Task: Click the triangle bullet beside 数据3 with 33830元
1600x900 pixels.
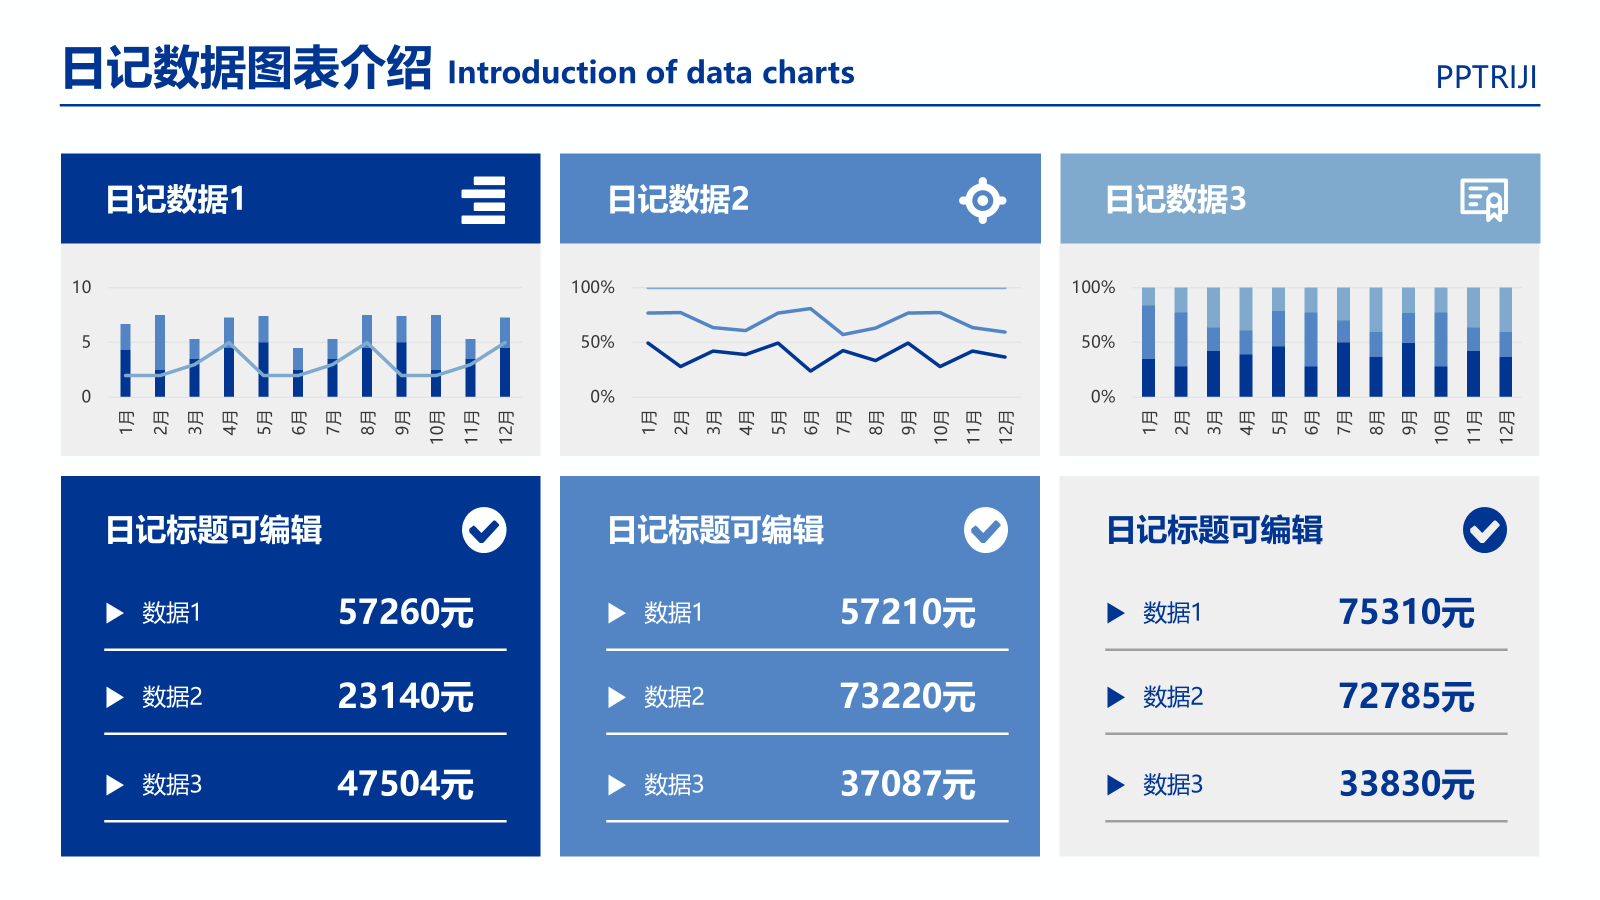Action: click(1116, 785)
